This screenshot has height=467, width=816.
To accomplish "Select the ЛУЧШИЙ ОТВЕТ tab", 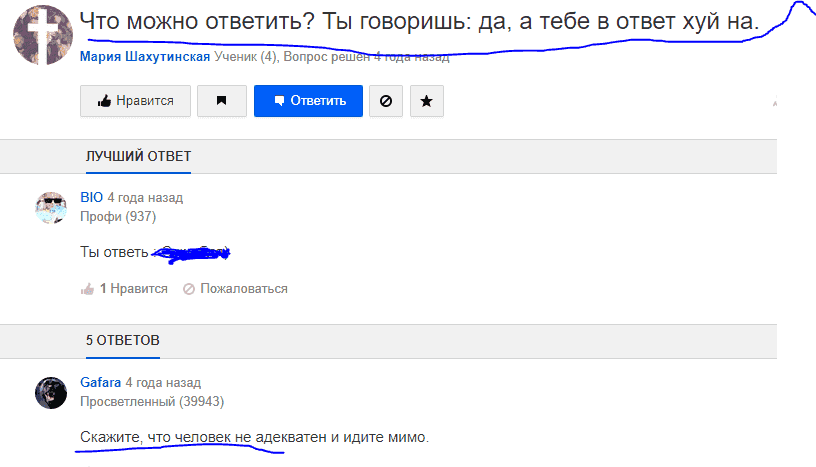I will pyautogui.click(x=138, y=156).
